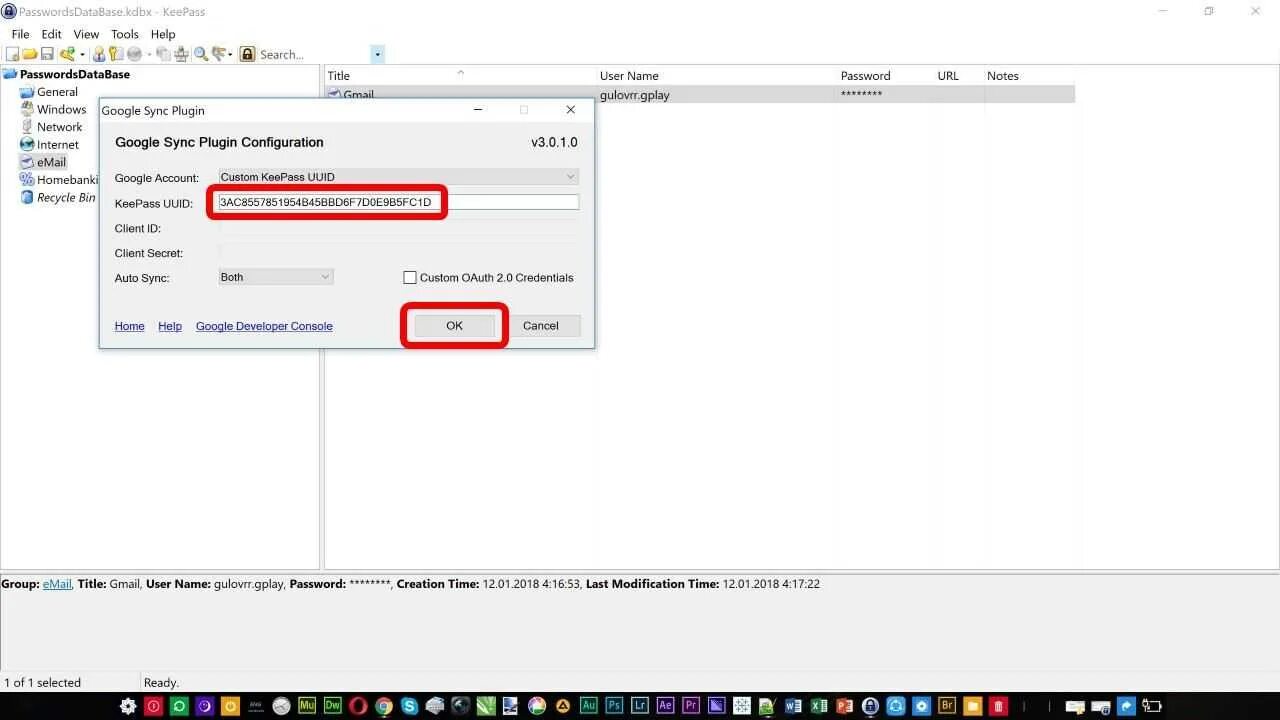Open PowerPoint from the taskbar
Screen dimensions: 1280x720
844,706
